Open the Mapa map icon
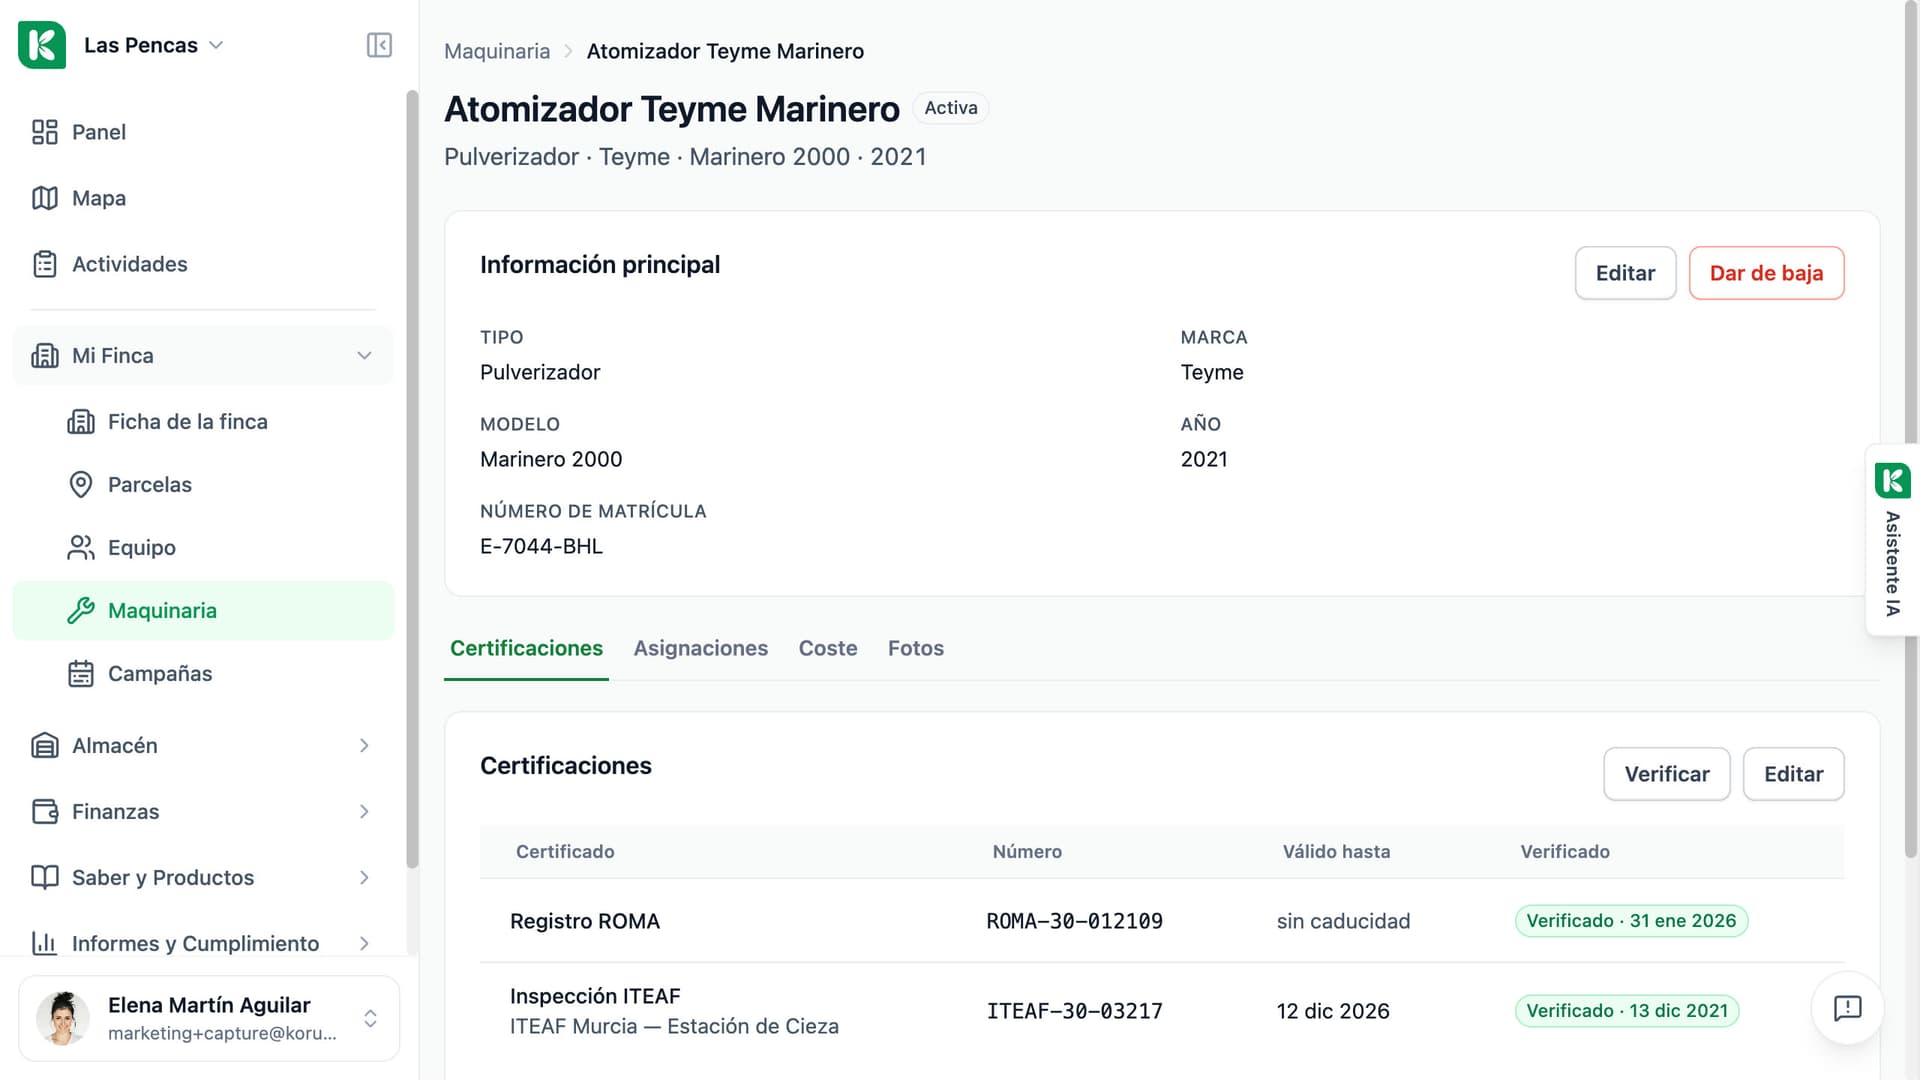This screenshot has width=1920, height=1080. pyautogui.click(x=45, y=198)
